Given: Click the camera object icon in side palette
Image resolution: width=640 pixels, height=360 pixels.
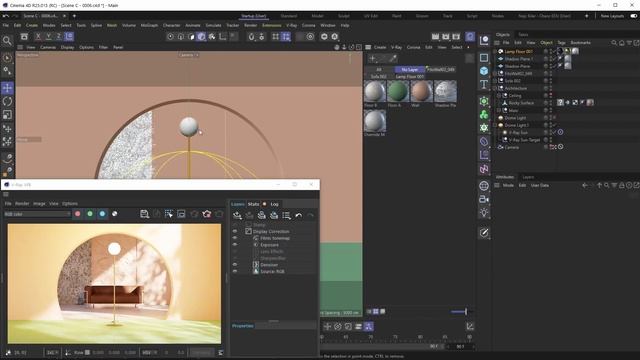Looking at the screenshot, I should coord(484,199).
